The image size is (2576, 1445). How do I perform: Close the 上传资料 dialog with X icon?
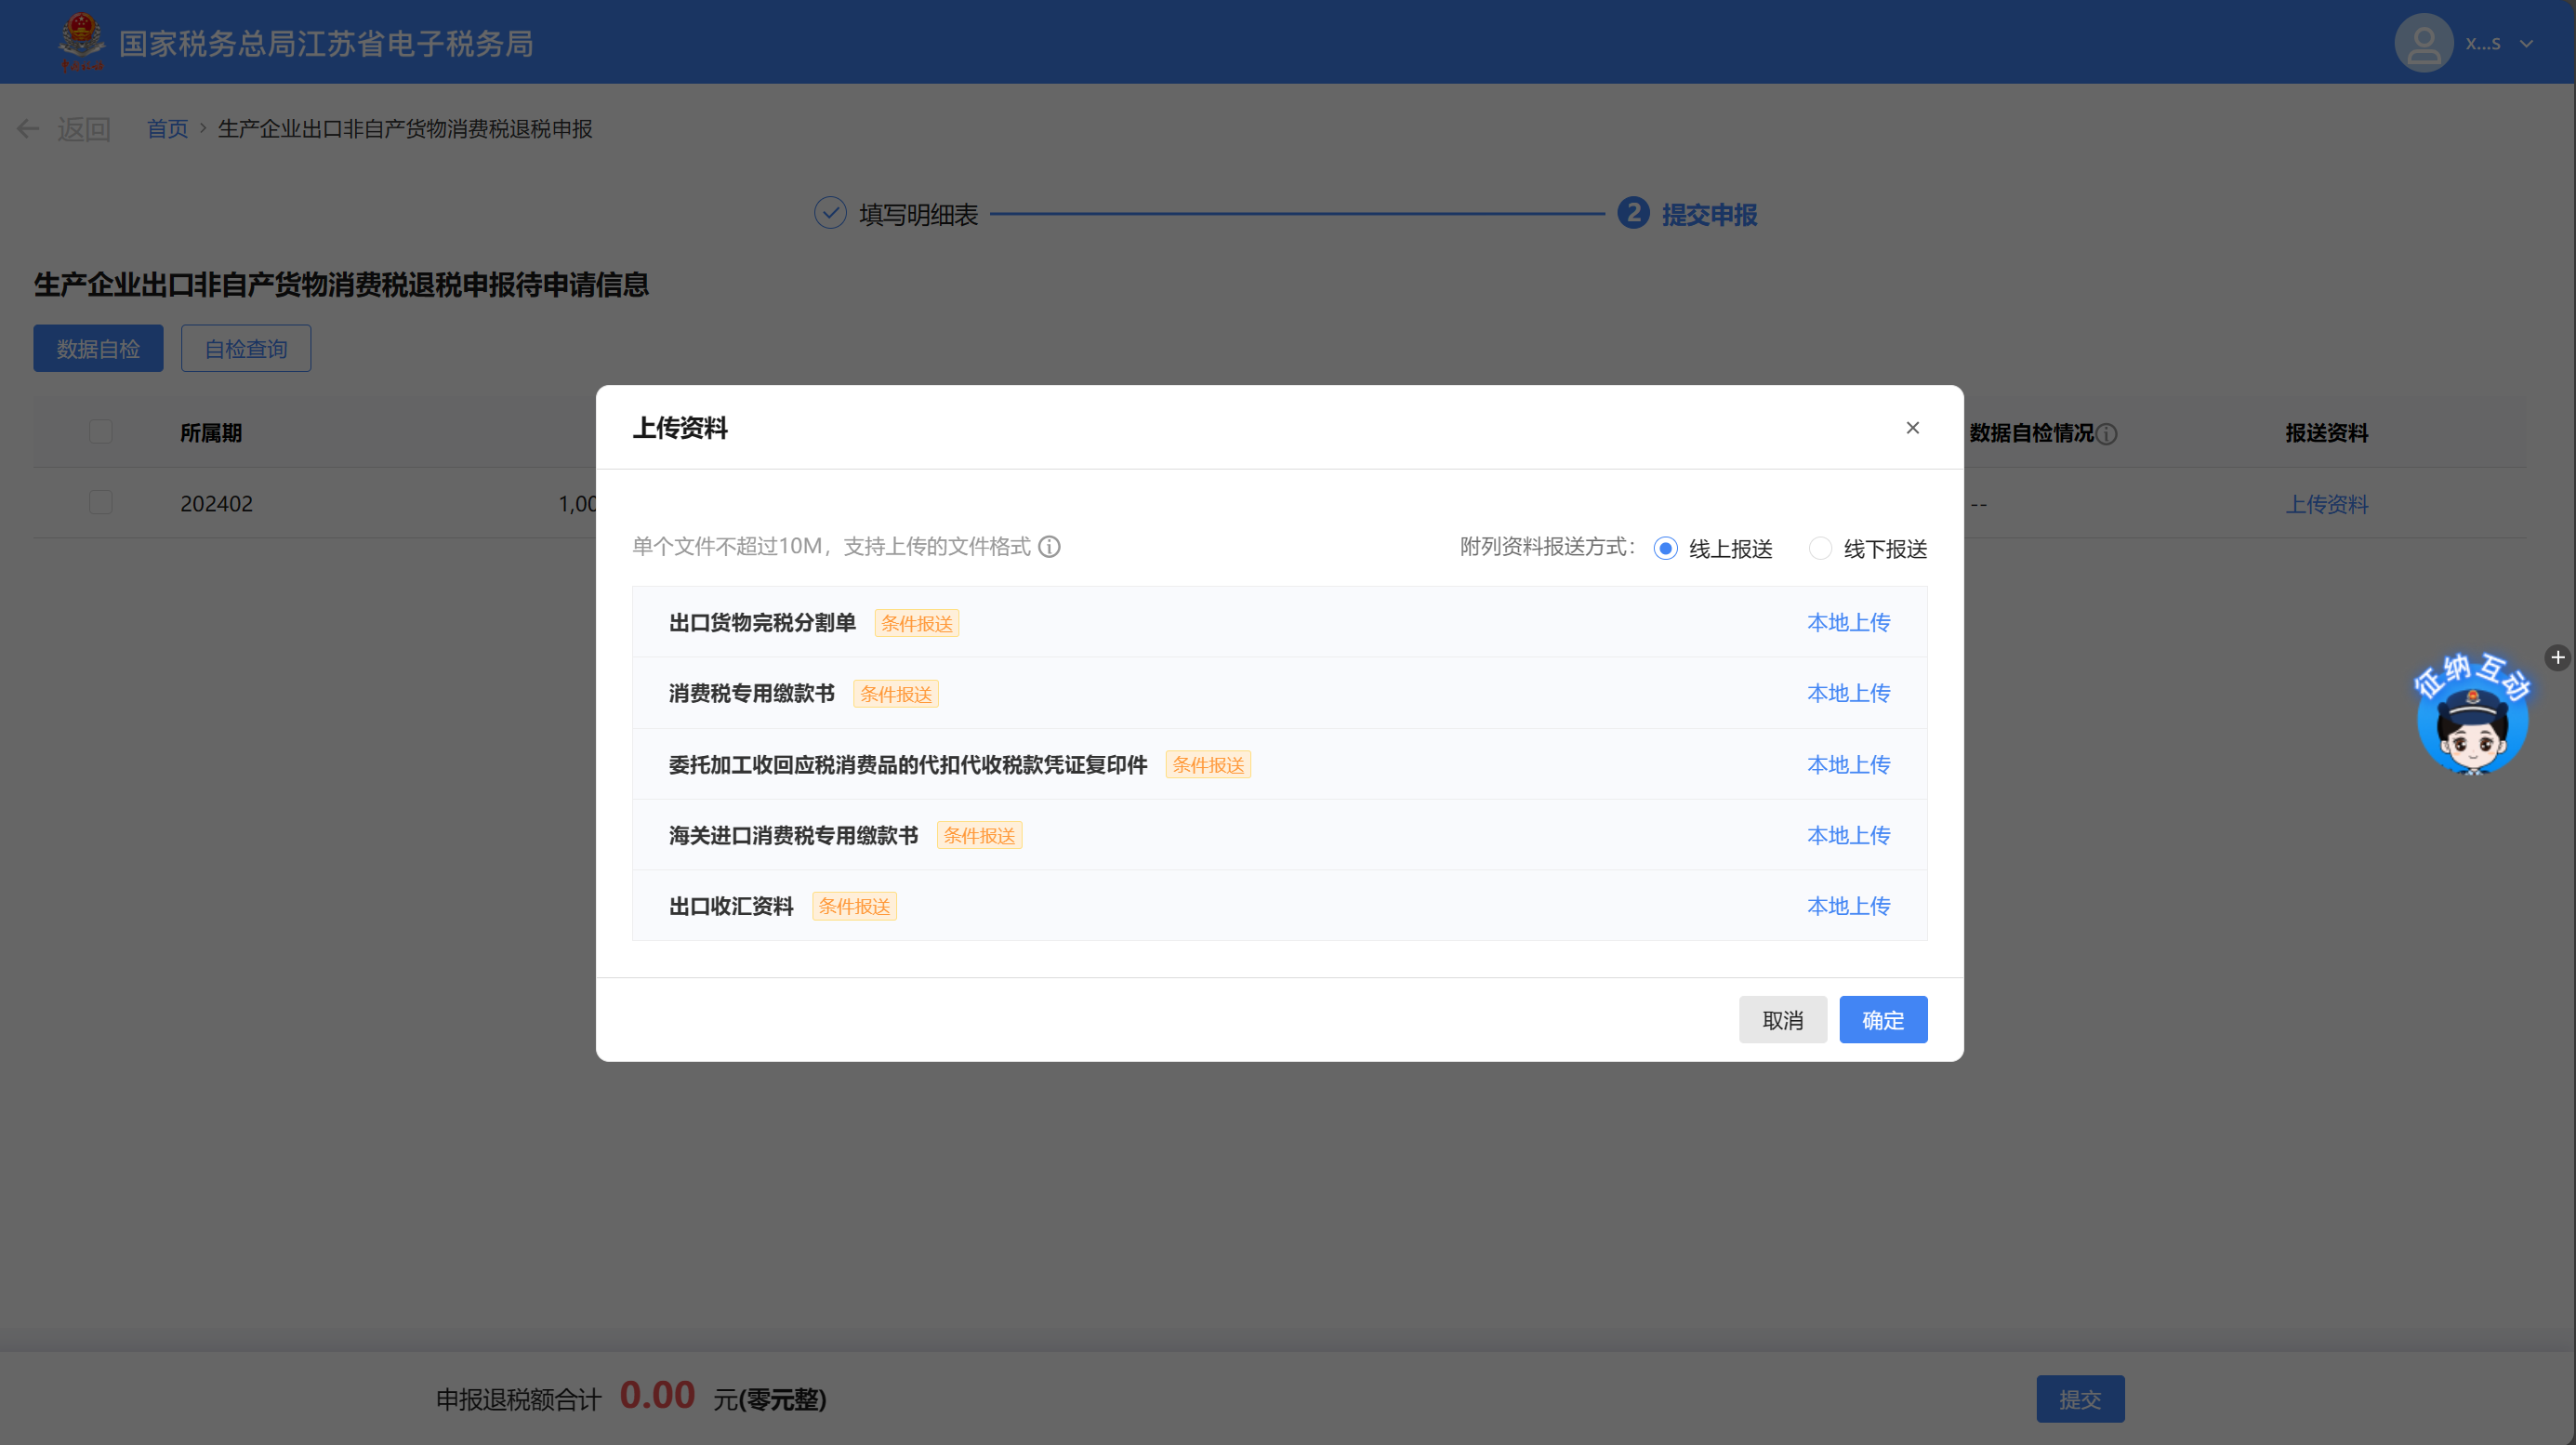coord(1912,428)
